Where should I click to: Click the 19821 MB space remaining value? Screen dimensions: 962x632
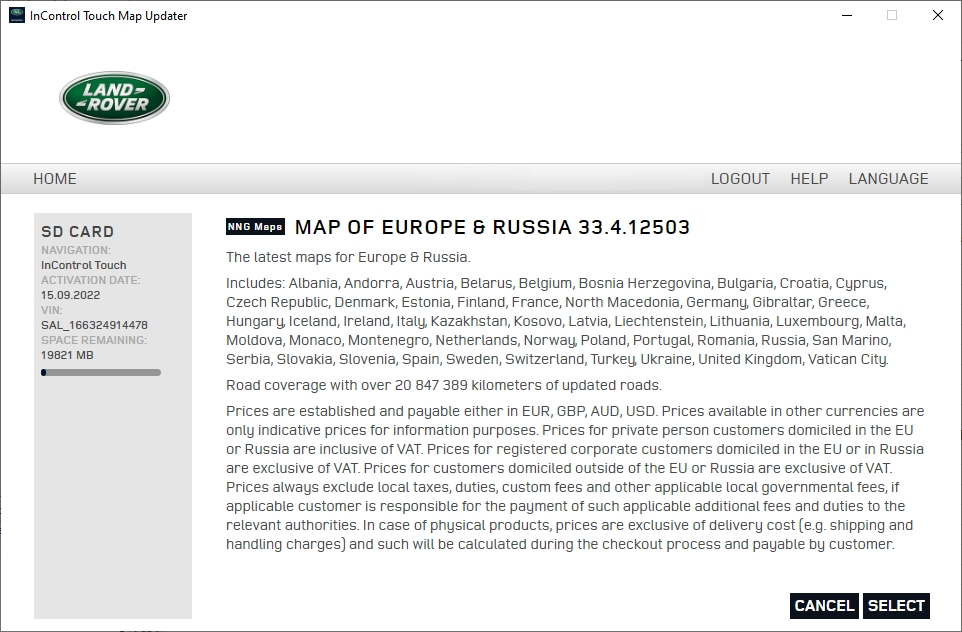67,355
